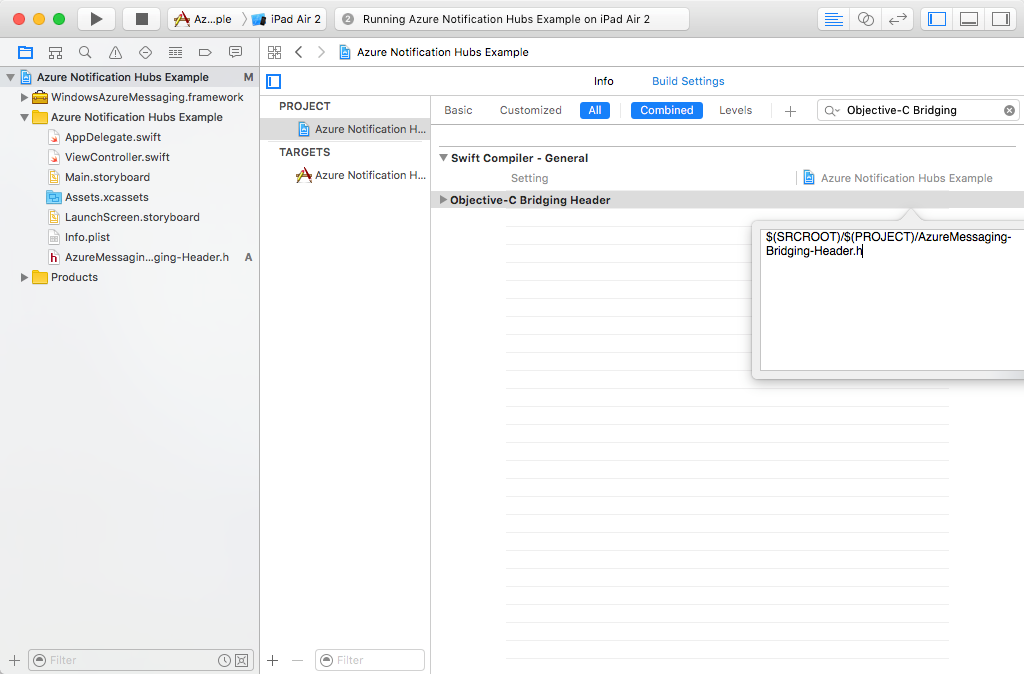The width and height of the screenshot is (1024, 674).
Task: Select the Project navigator folder icon
Action: coord(25,52)
